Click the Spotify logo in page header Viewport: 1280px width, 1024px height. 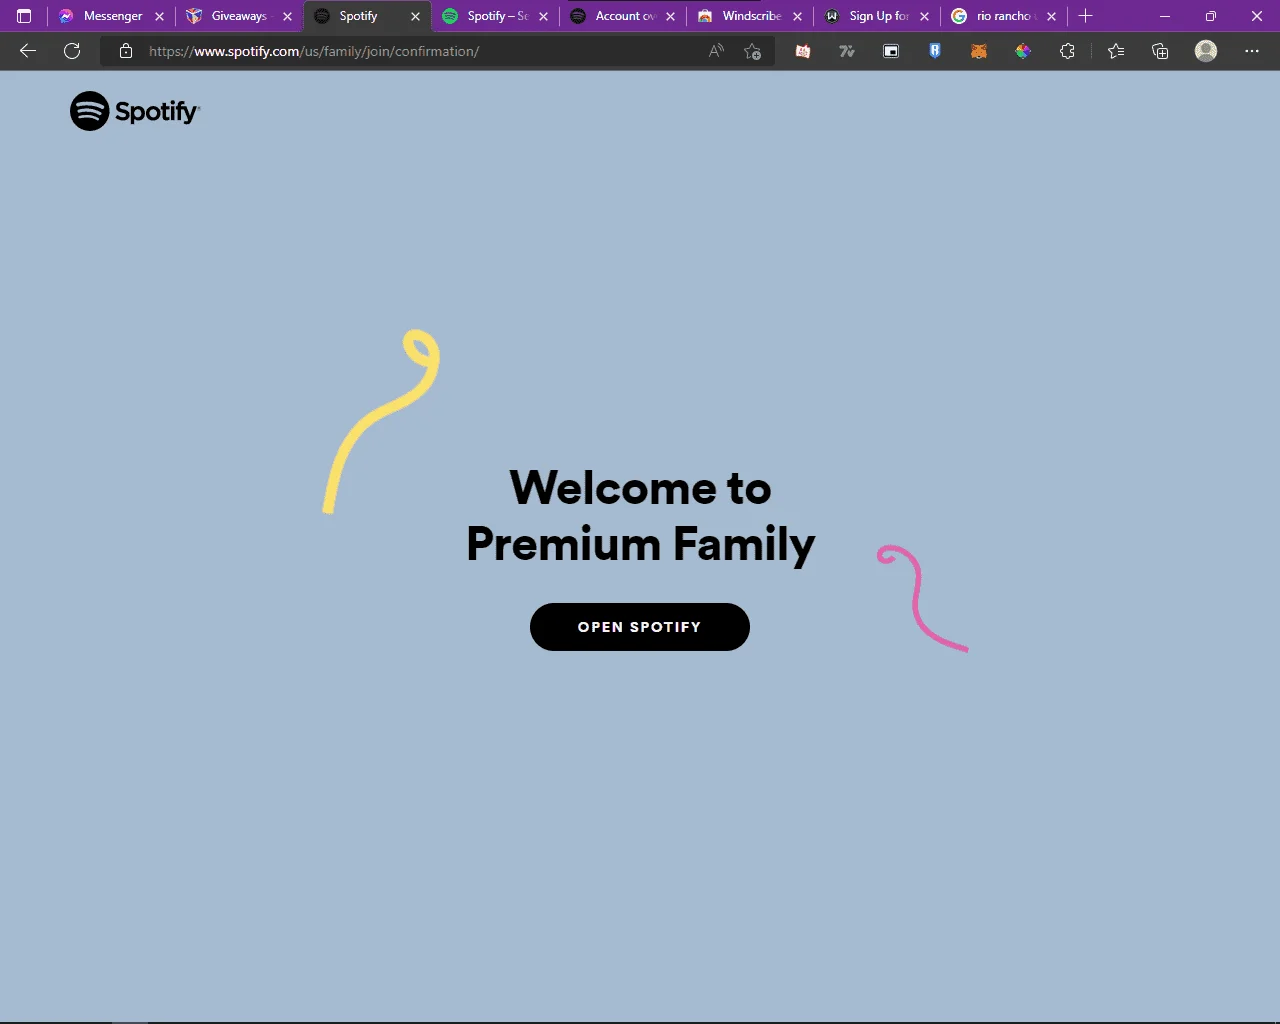click(x=135, y=111)
